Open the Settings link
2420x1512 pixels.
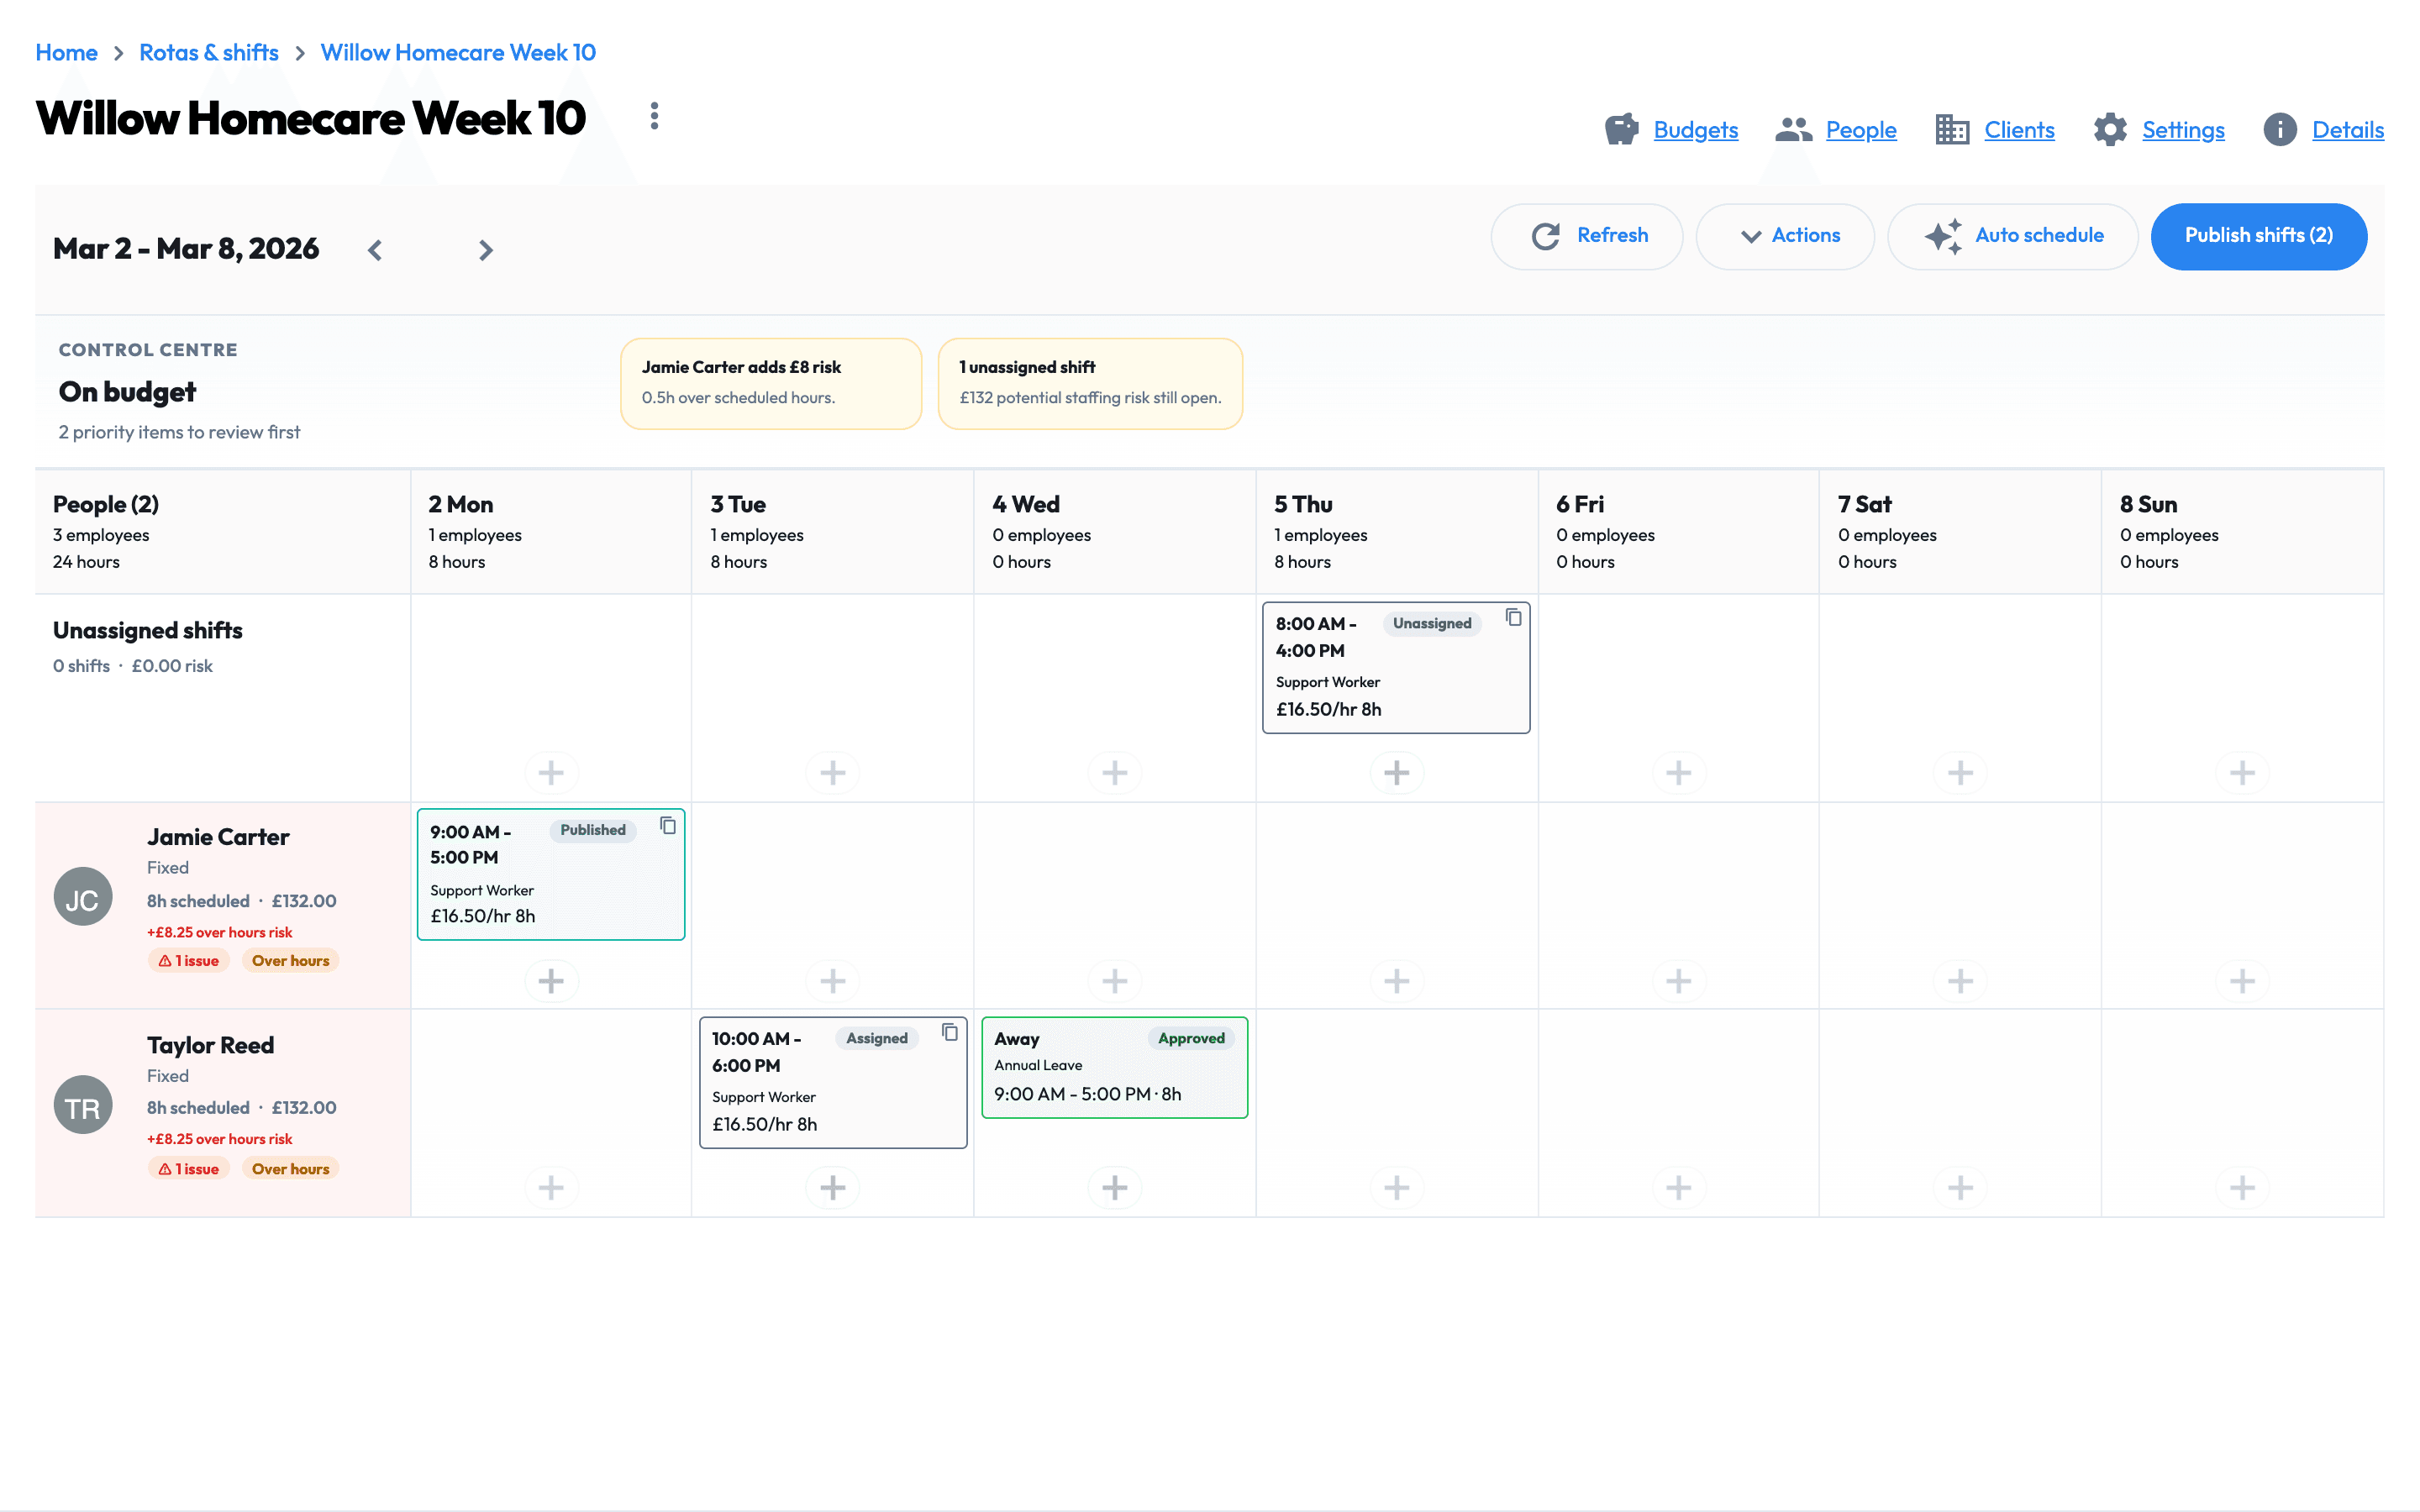(x=2183, y=130)
